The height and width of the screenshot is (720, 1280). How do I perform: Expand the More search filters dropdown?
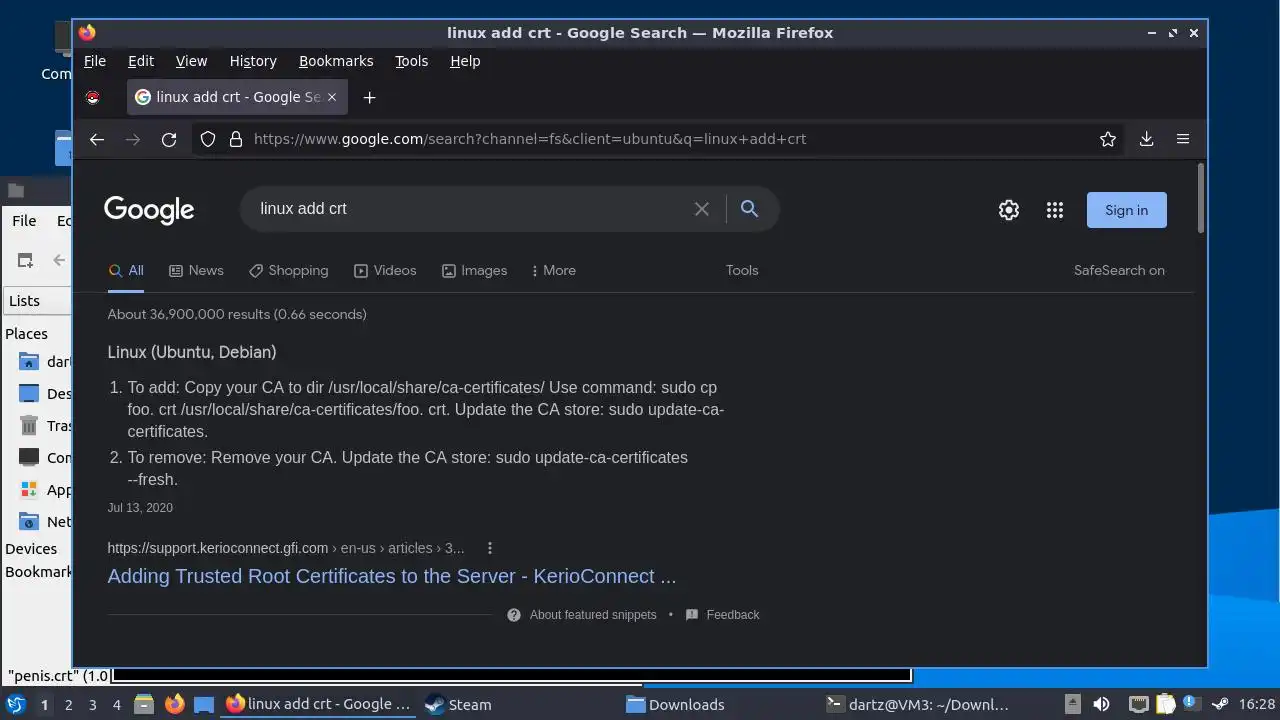(x=554, y=271)
